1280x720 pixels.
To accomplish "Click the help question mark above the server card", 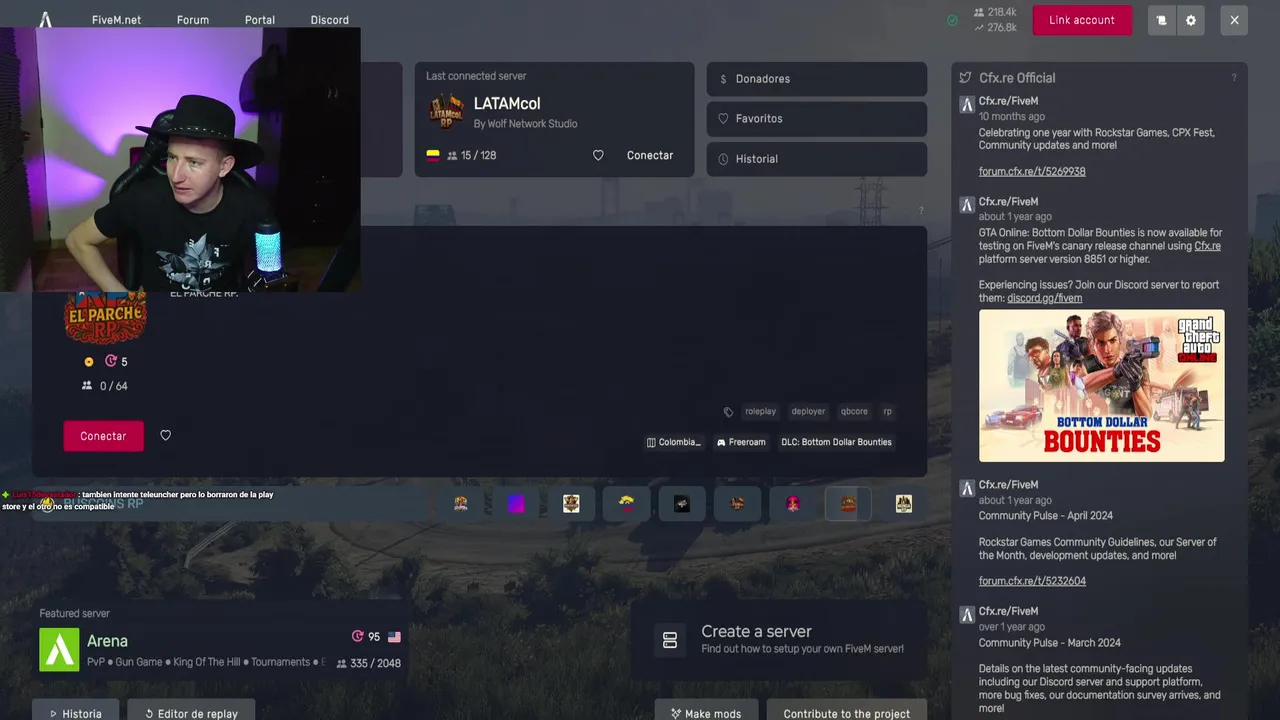I will coord(921,211).
